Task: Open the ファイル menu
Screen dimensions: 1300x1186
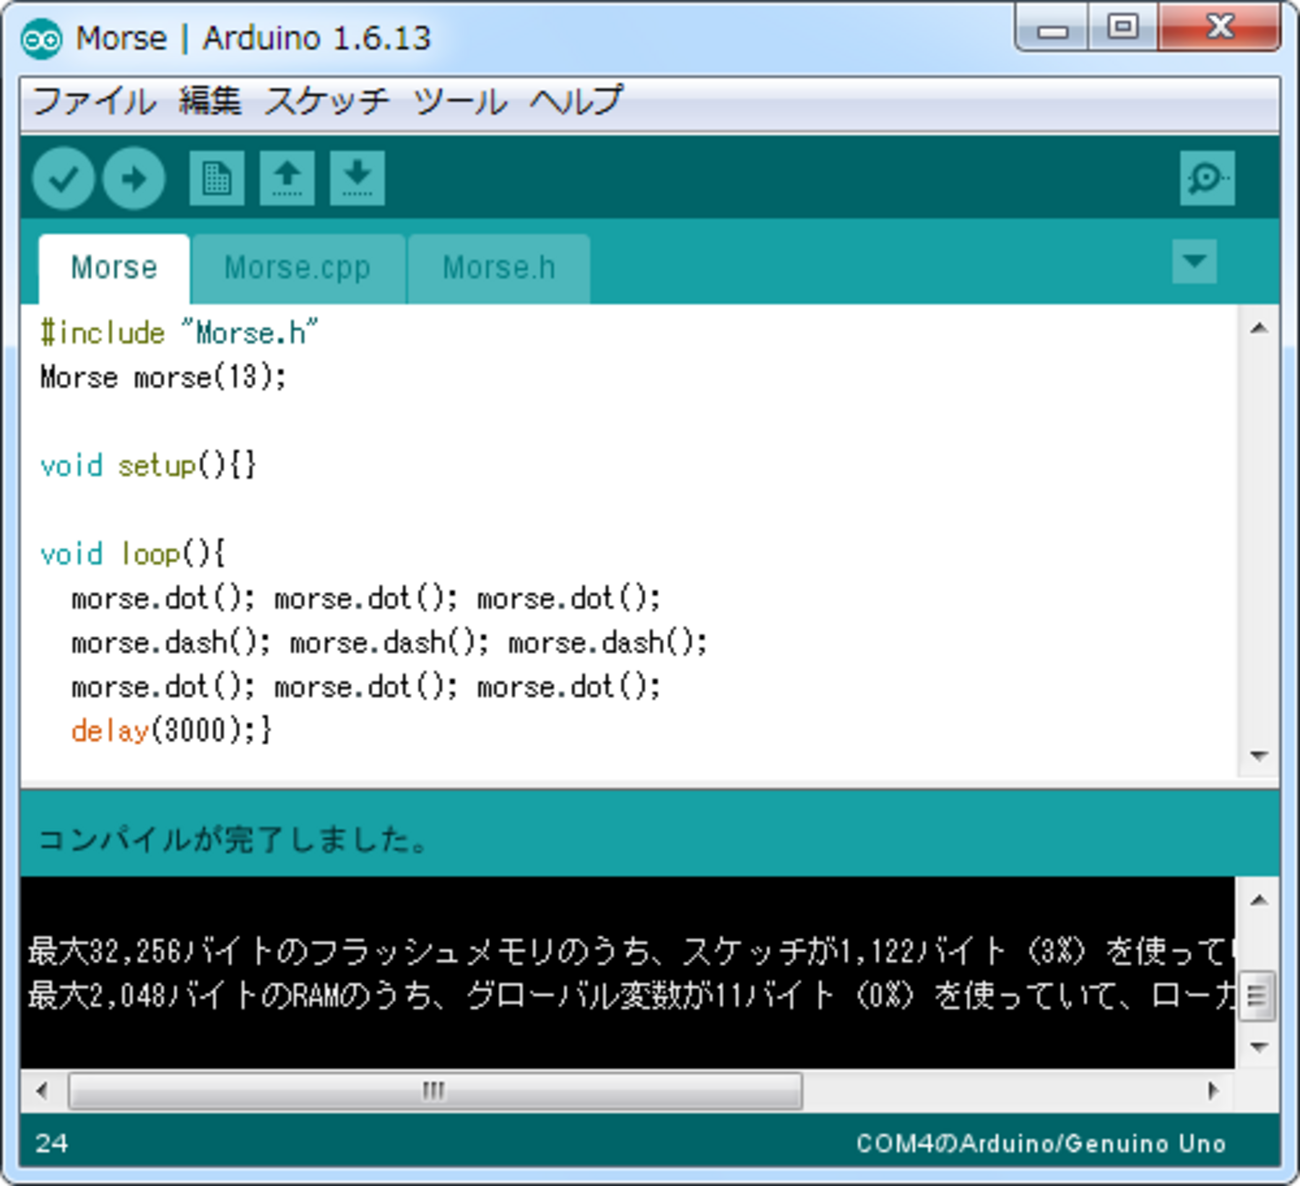Action: coord(94,101)
